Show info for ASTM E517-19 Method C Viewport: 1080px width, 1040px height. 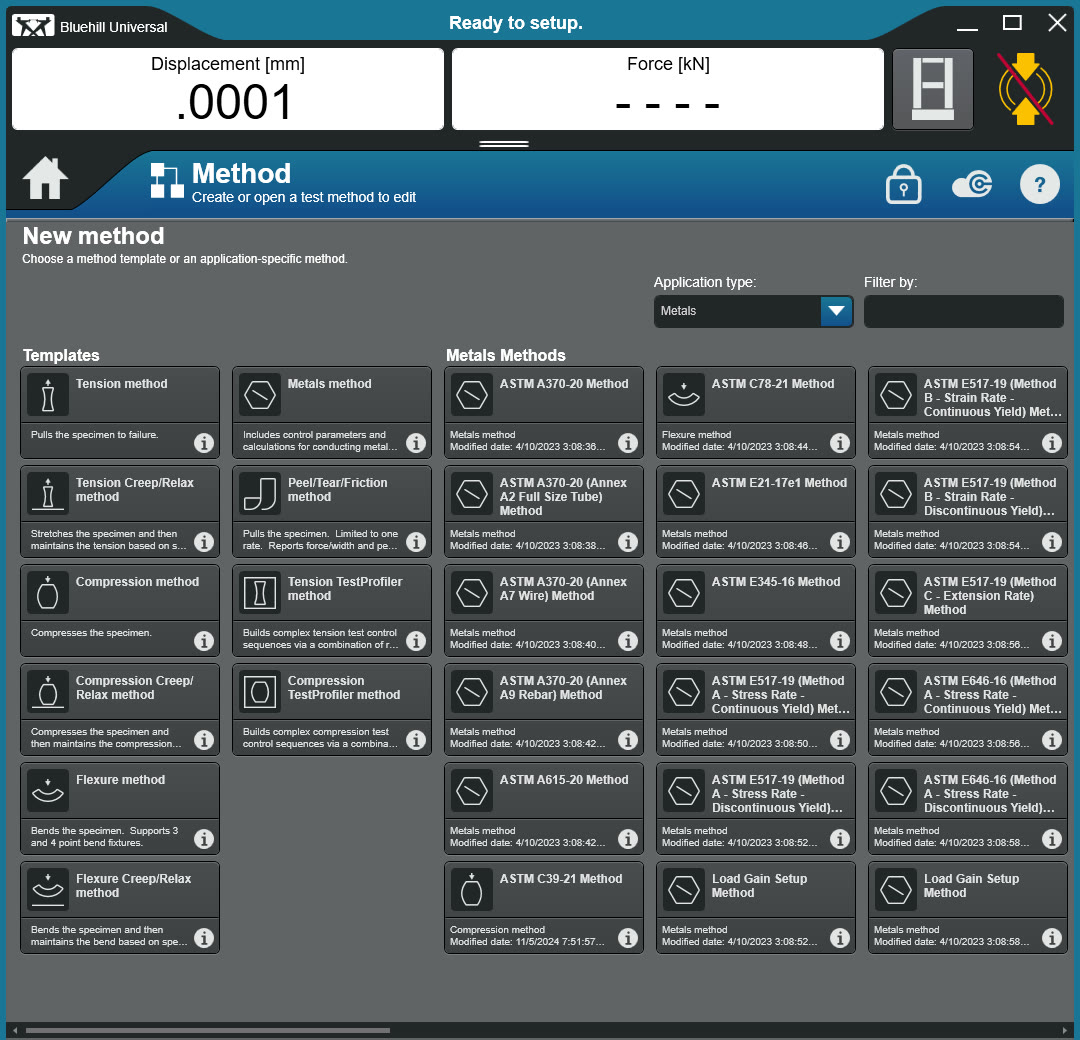coord(1052,641)
